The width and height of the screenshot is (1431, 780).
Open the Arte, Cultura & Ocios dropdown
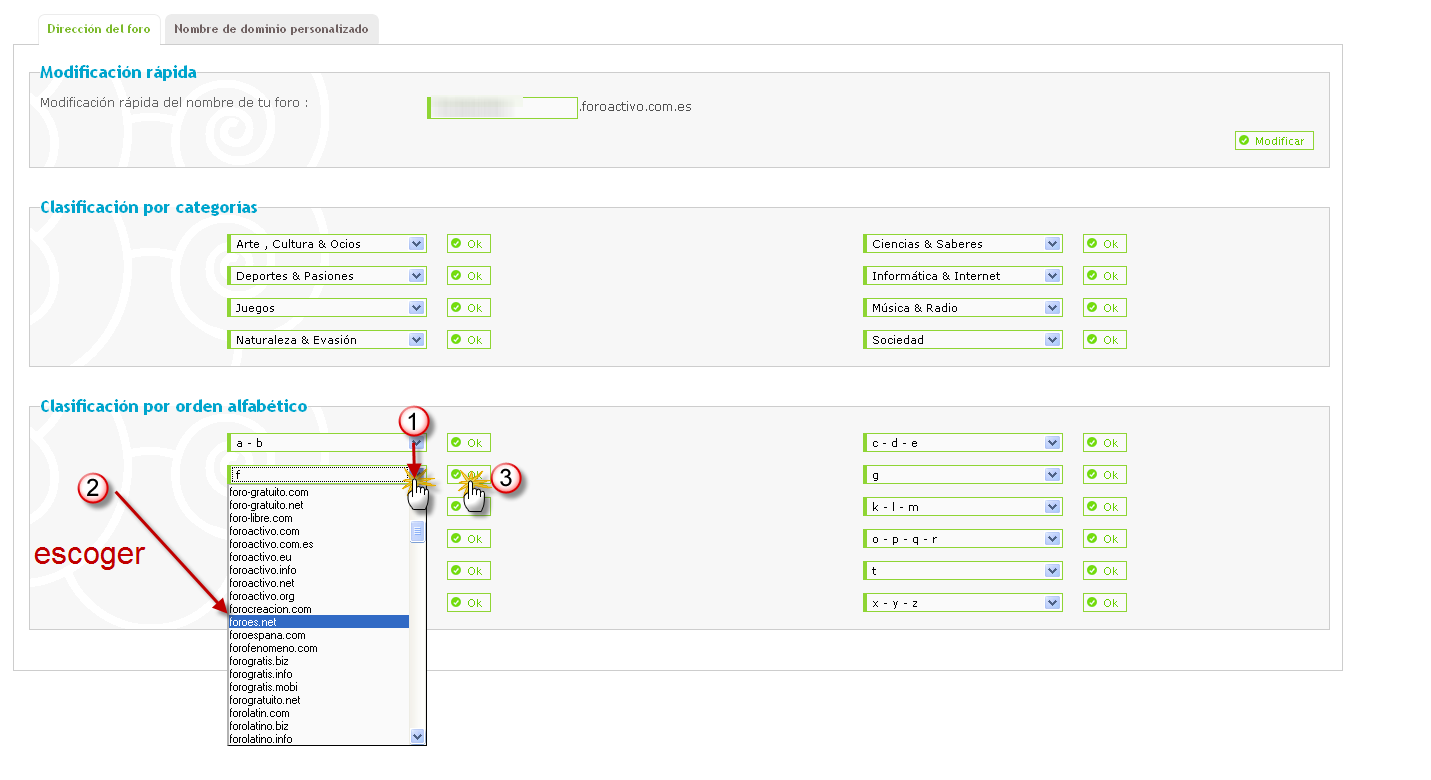(x=327, y=244)
